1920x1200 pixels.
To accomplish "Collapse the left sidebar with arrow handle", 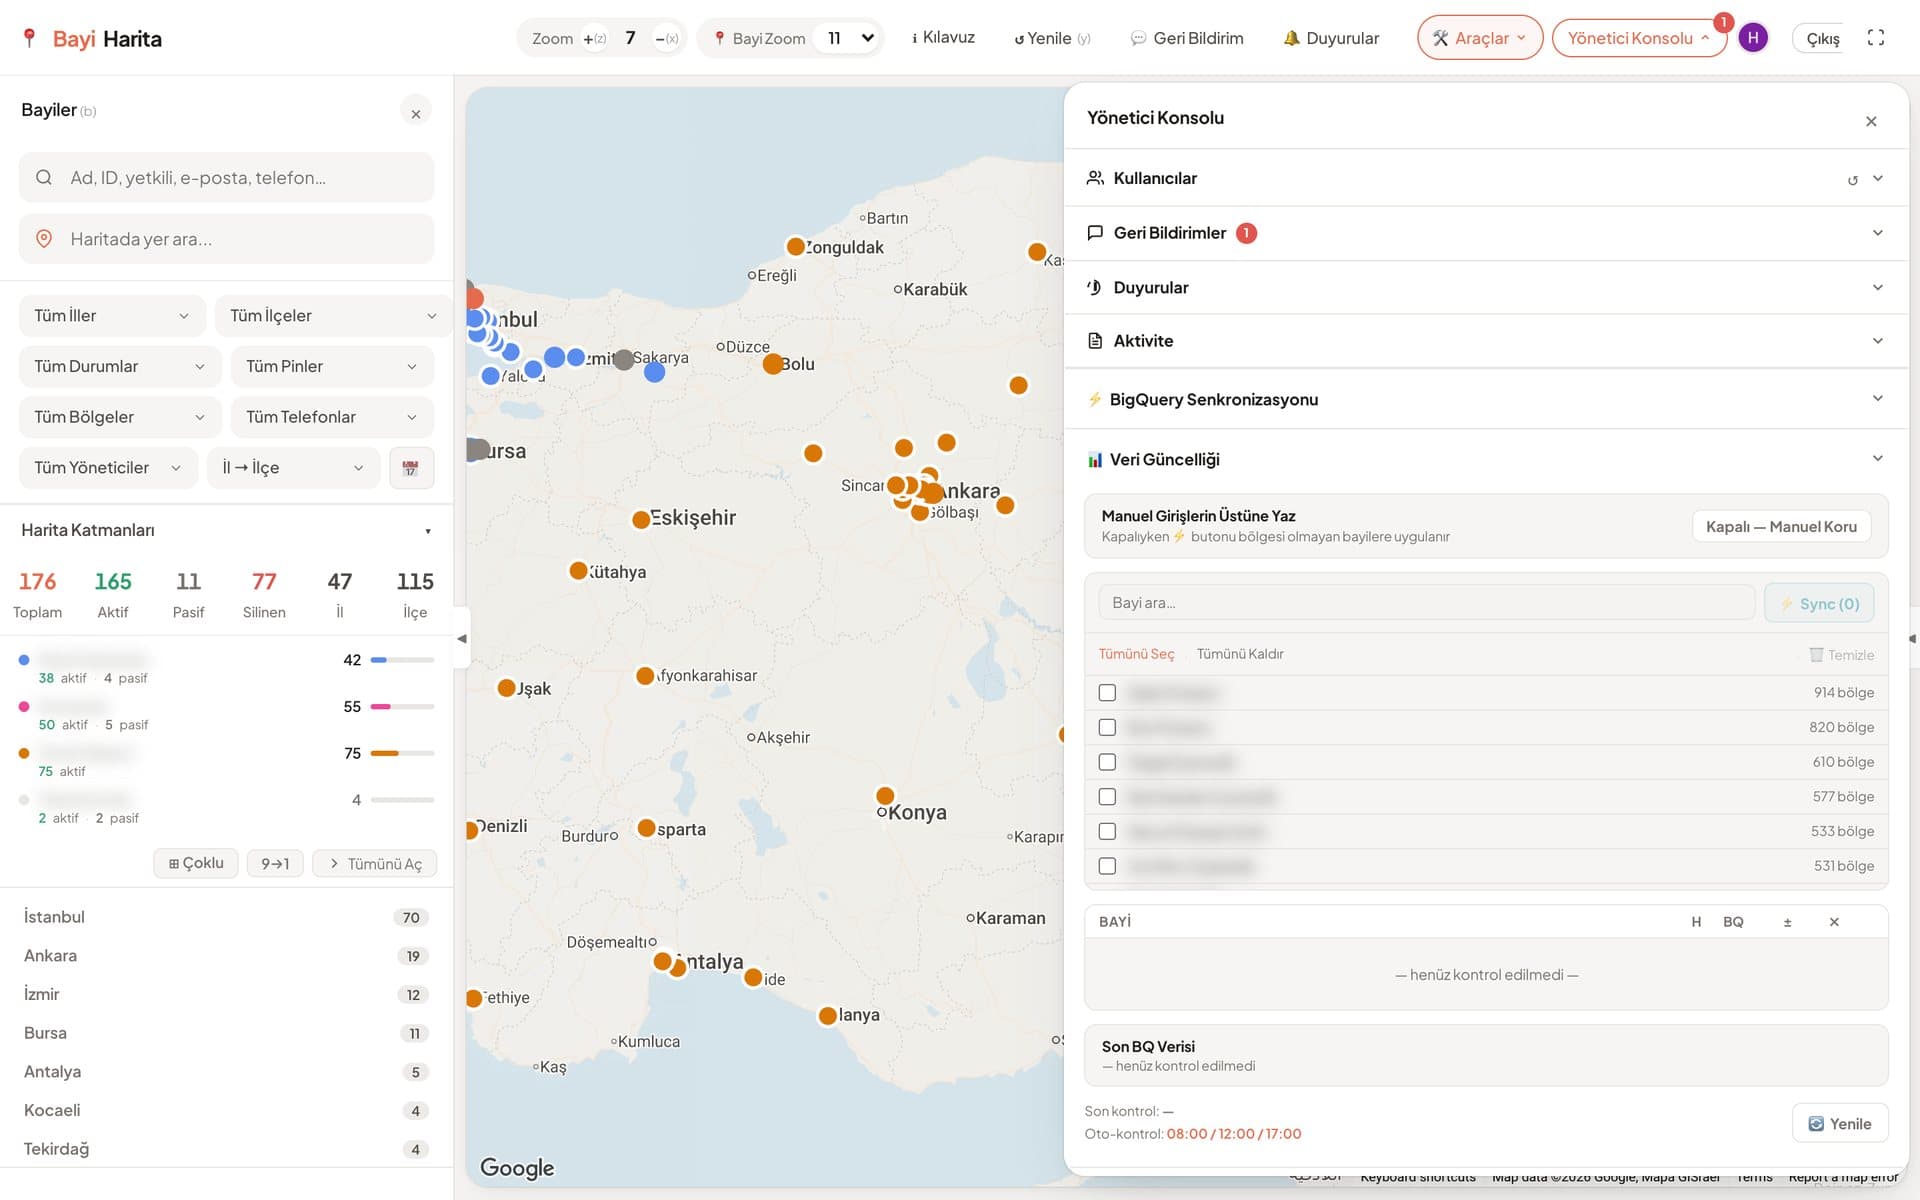I will (x=462, y=638).
